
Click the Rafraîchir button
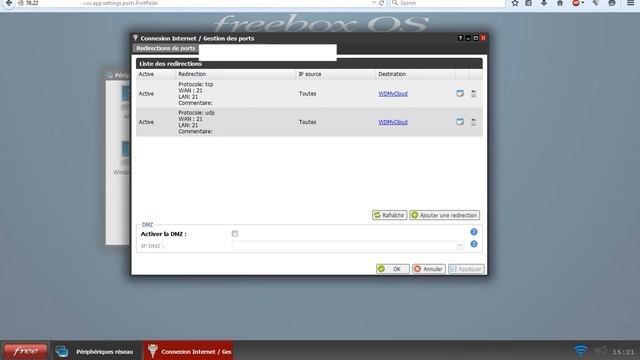(389, 215)
